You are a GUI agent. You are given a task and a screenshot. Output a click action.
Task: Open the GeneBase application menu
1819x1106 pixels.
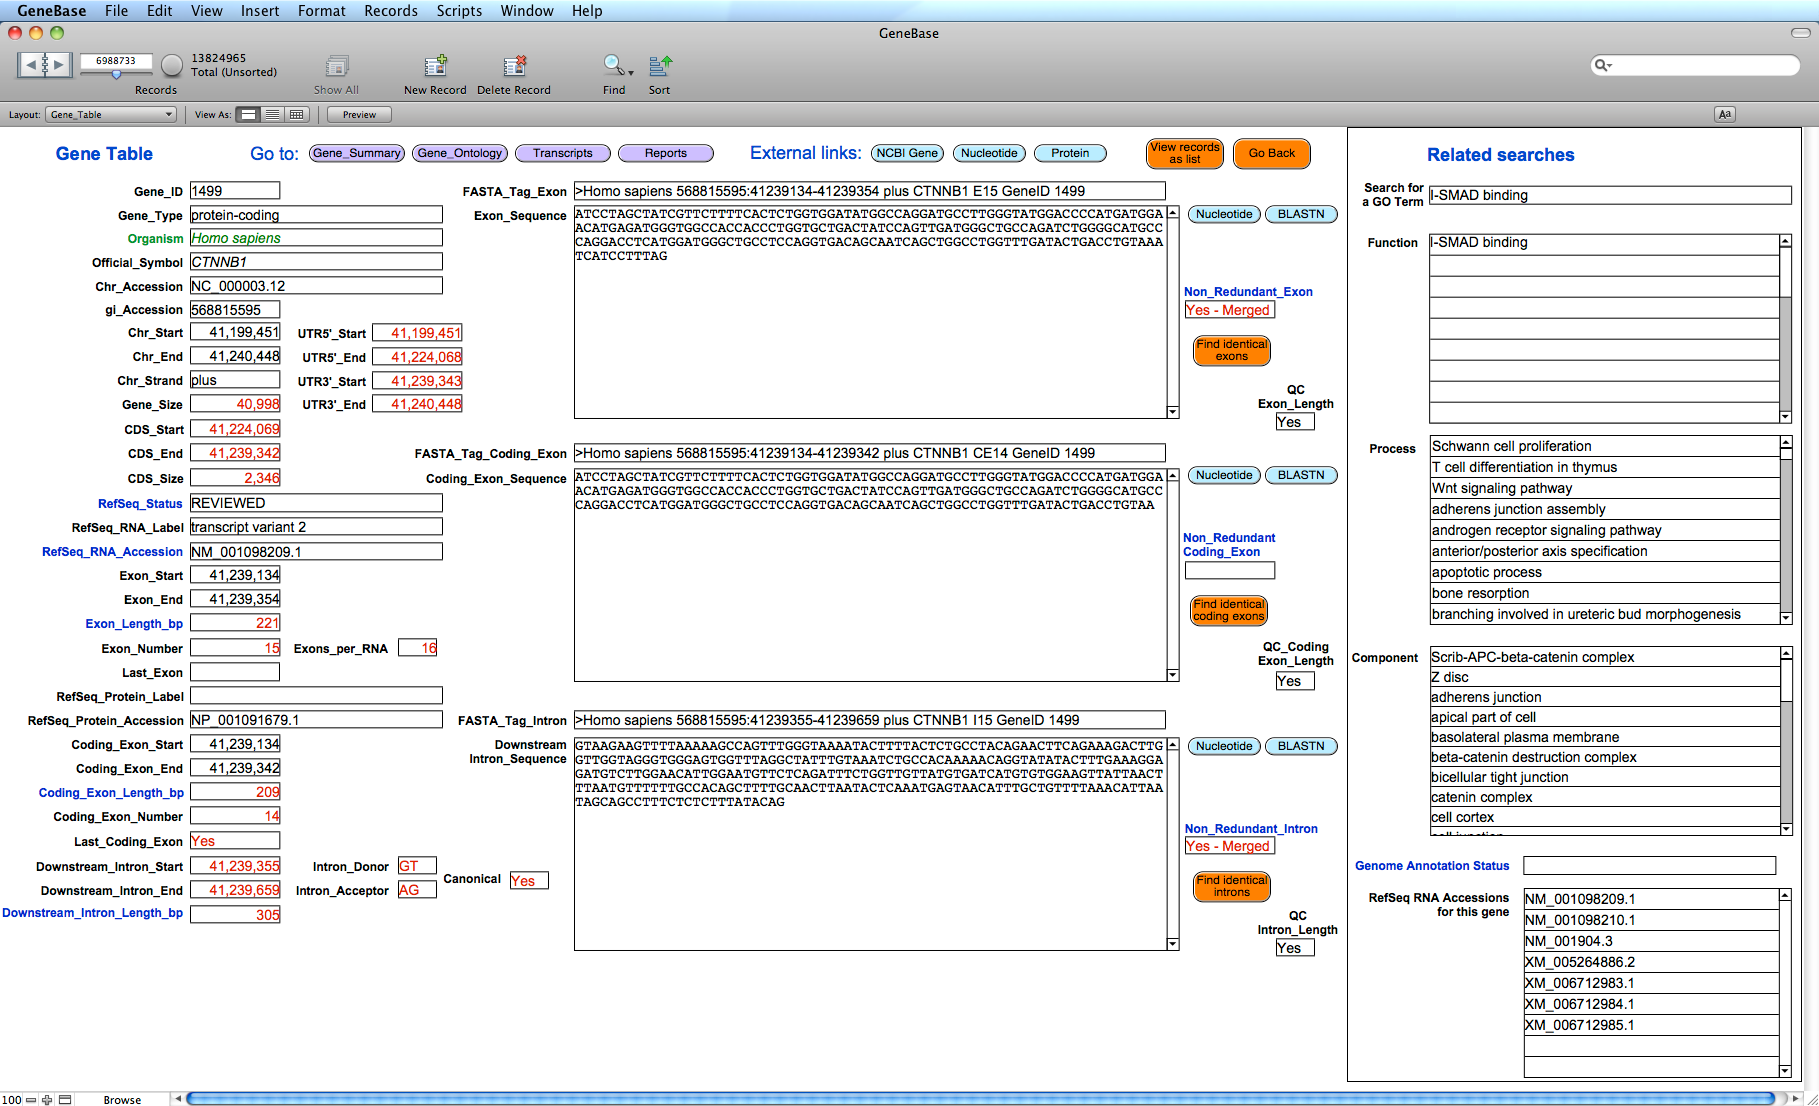[x=51, y=11]
